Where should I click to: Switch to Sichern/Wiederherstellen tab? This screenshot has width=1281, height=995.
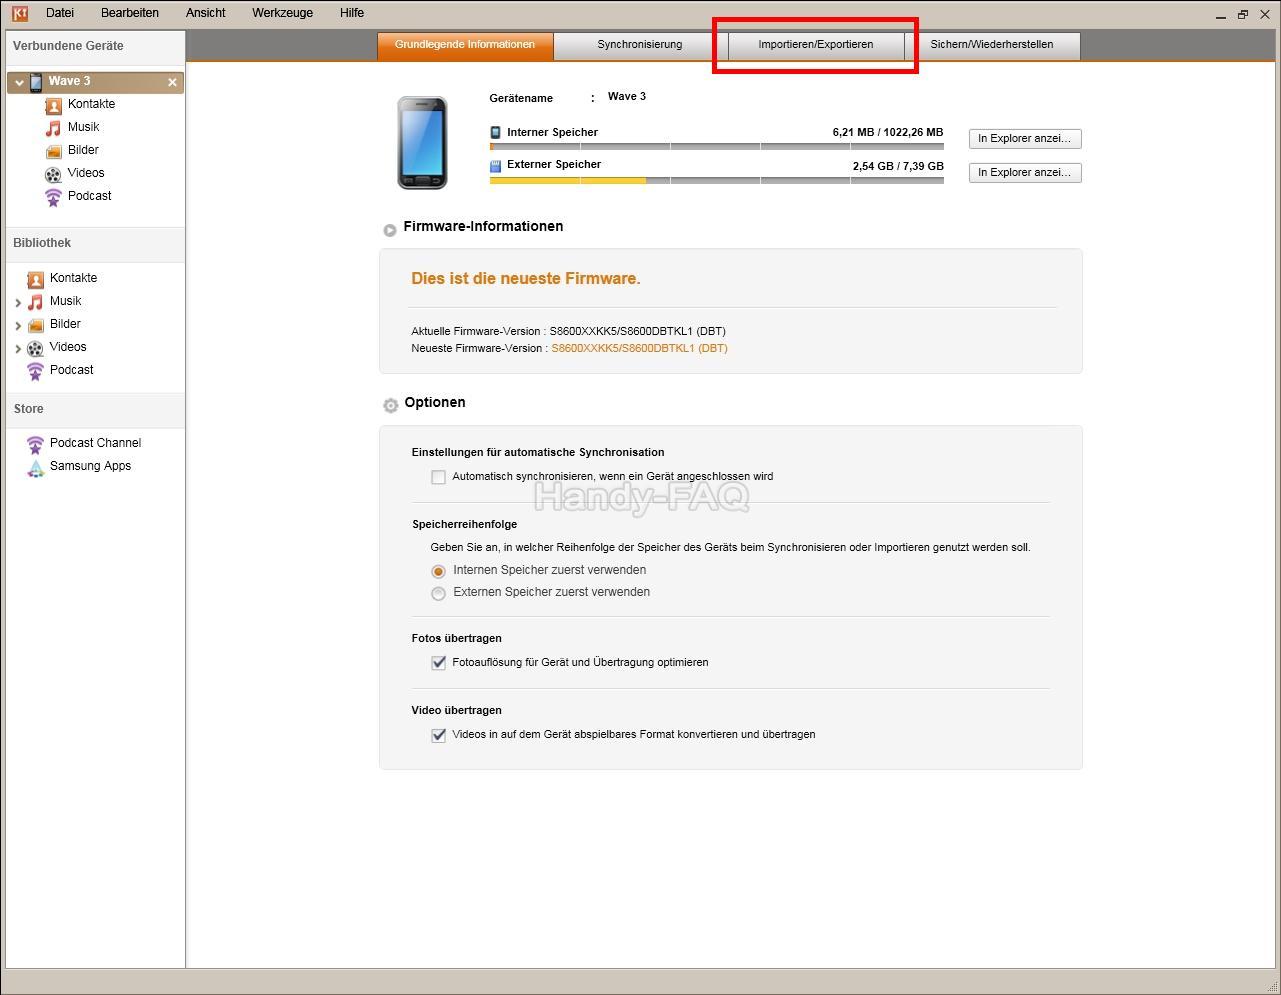tap(992, 45)
